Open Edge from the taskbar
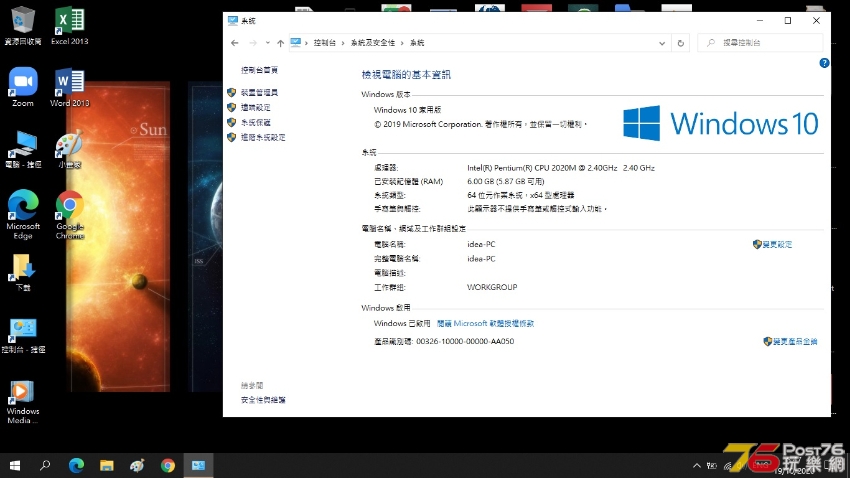 click(76, 465)
